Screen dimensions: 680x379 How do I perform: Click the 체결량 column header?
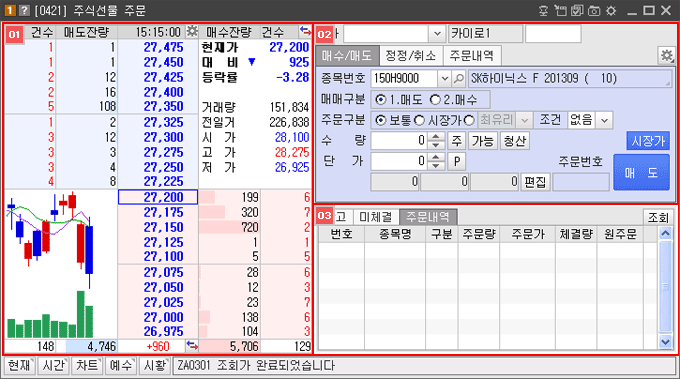pyautogui.click(x=576, y=235)
